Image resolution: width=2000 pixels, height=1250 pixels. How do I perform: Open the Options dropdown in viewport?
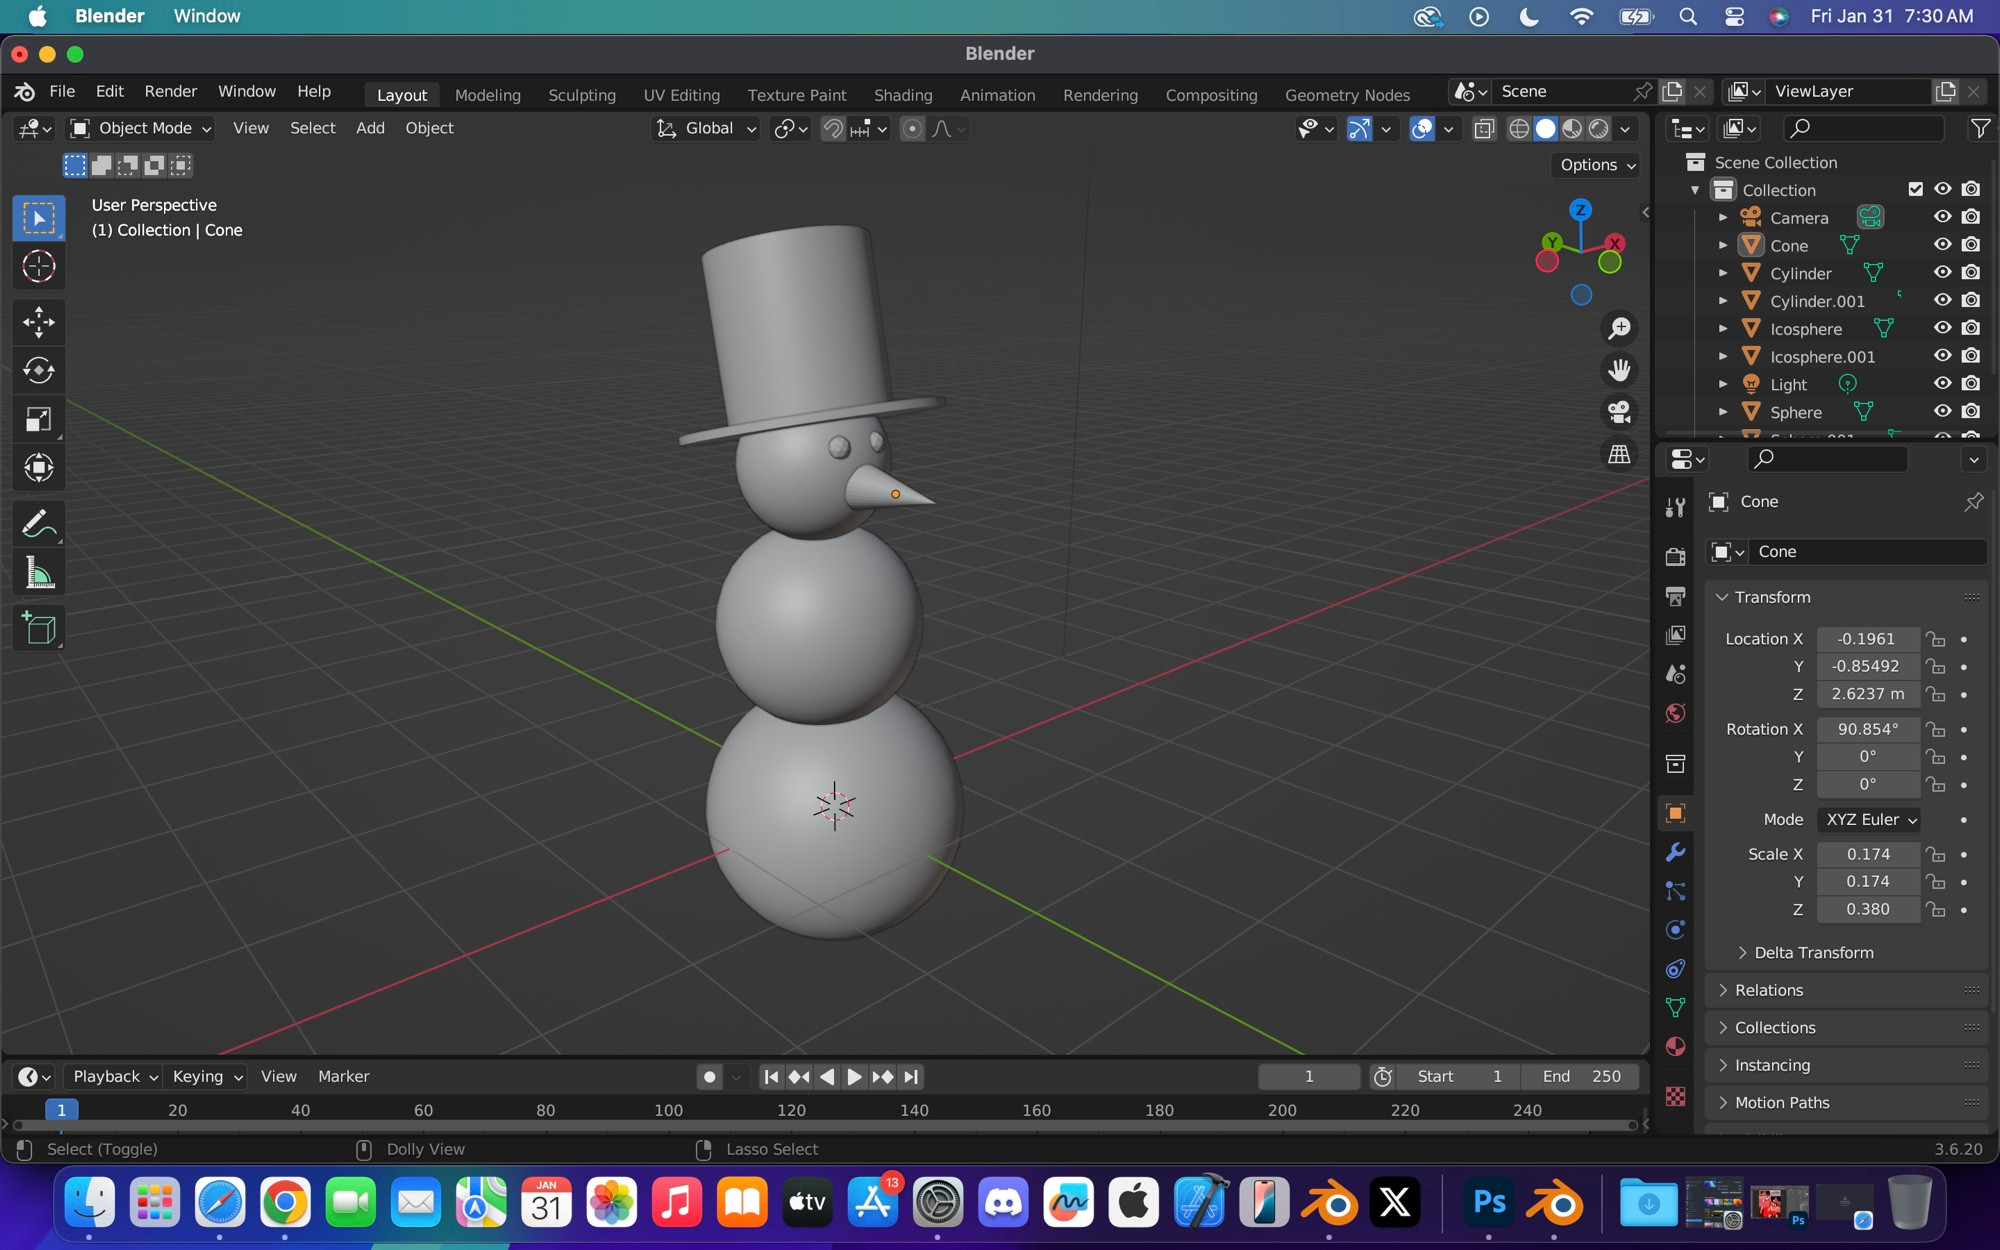(x=1596, y=165)
